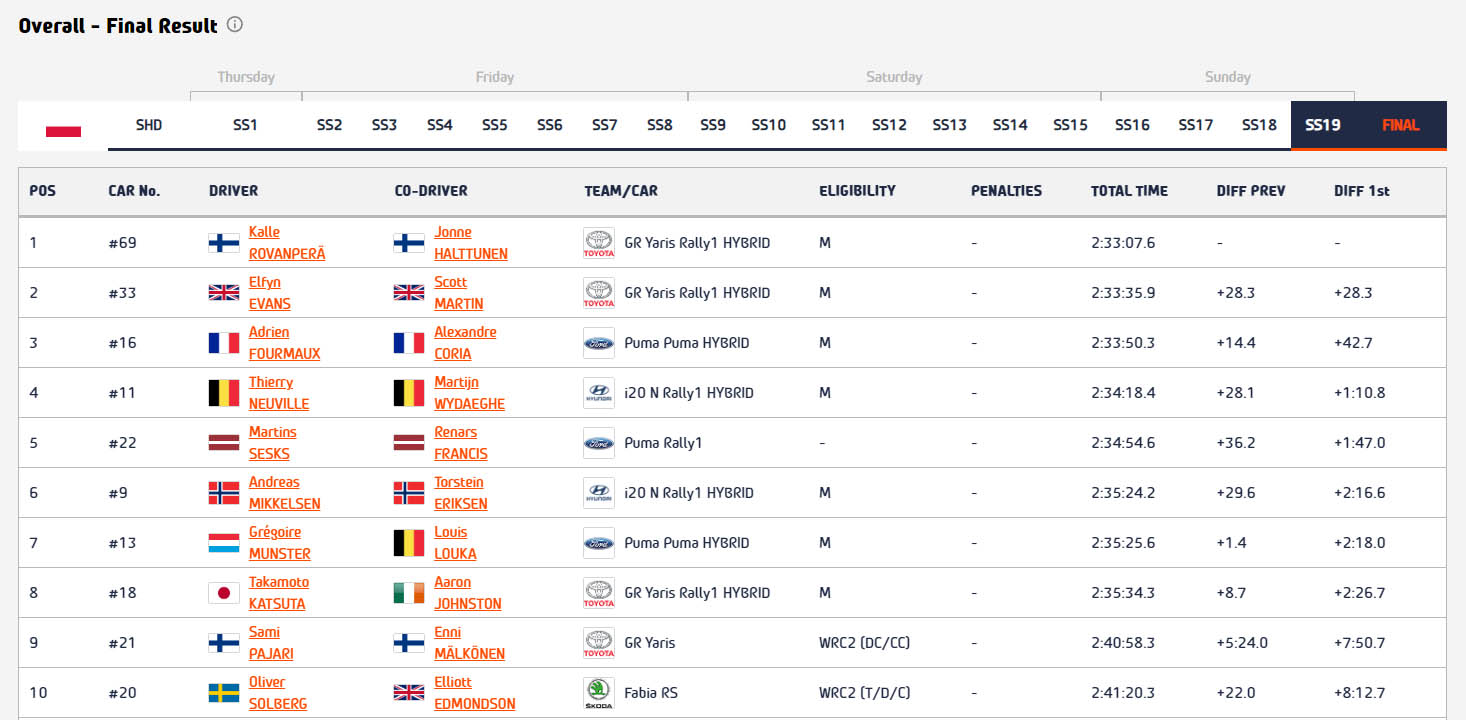Image resolution: width=1466 pixels, height=720 pixels.
Task: Select the FINAL results tab
Action: (x=1400, y=126)
